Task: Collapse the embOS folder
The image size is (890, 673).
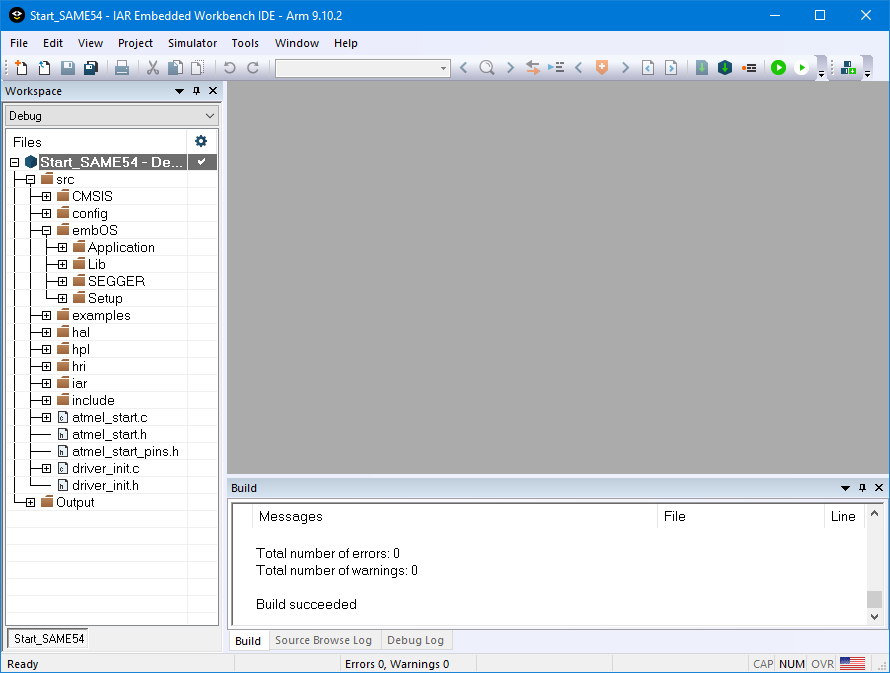Action: (x=46, y=230)
